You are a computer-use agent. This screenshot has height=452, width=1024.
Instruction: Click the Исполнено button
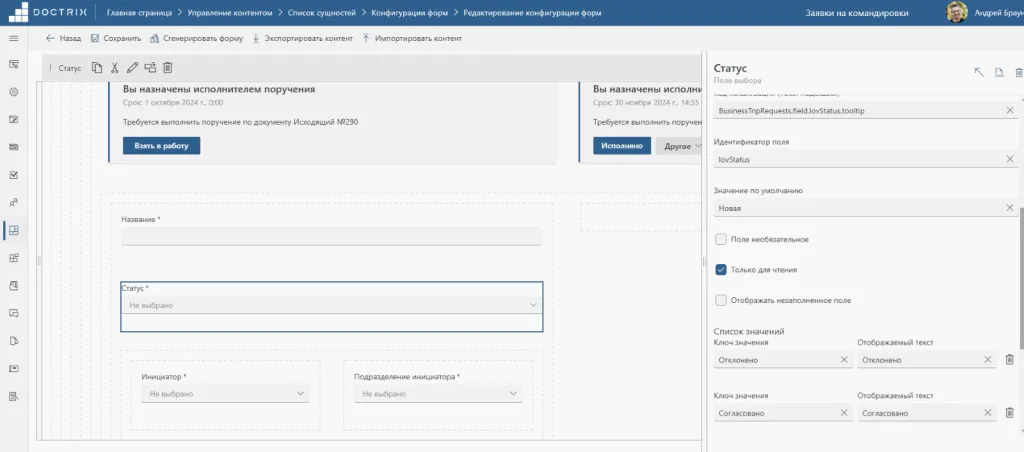(622, 146)
